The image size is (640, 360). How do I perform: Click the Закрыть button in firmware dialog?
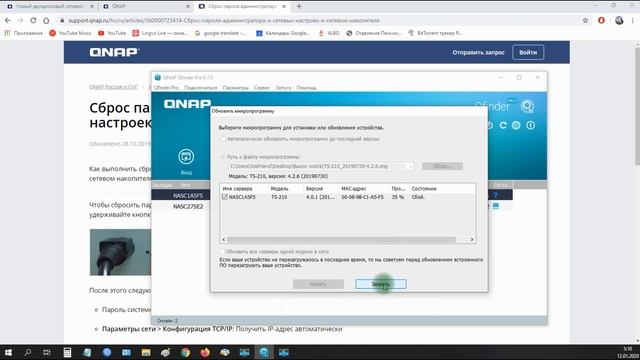tap(381, 284)
